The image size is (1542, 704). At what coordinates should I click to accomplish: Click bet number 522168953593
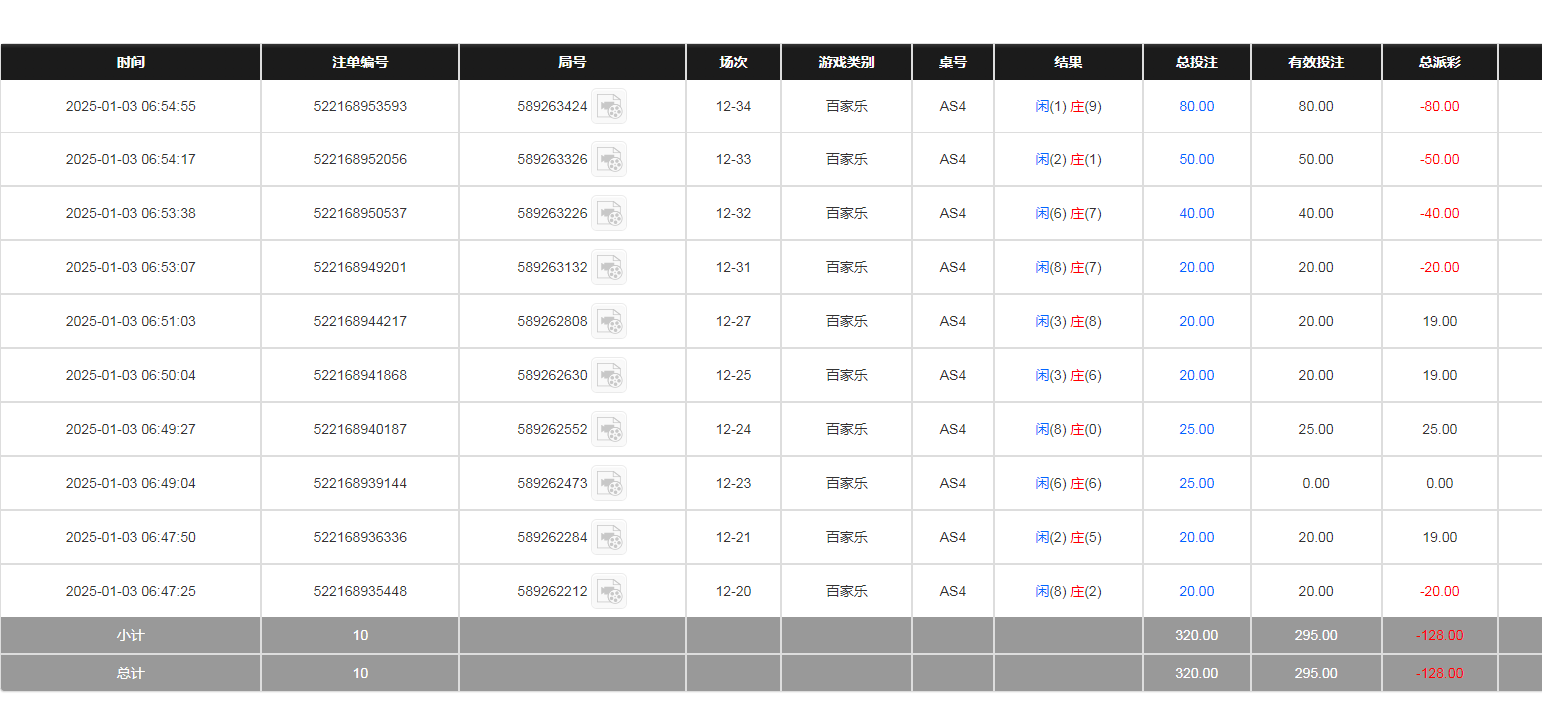tap(360, 106)
